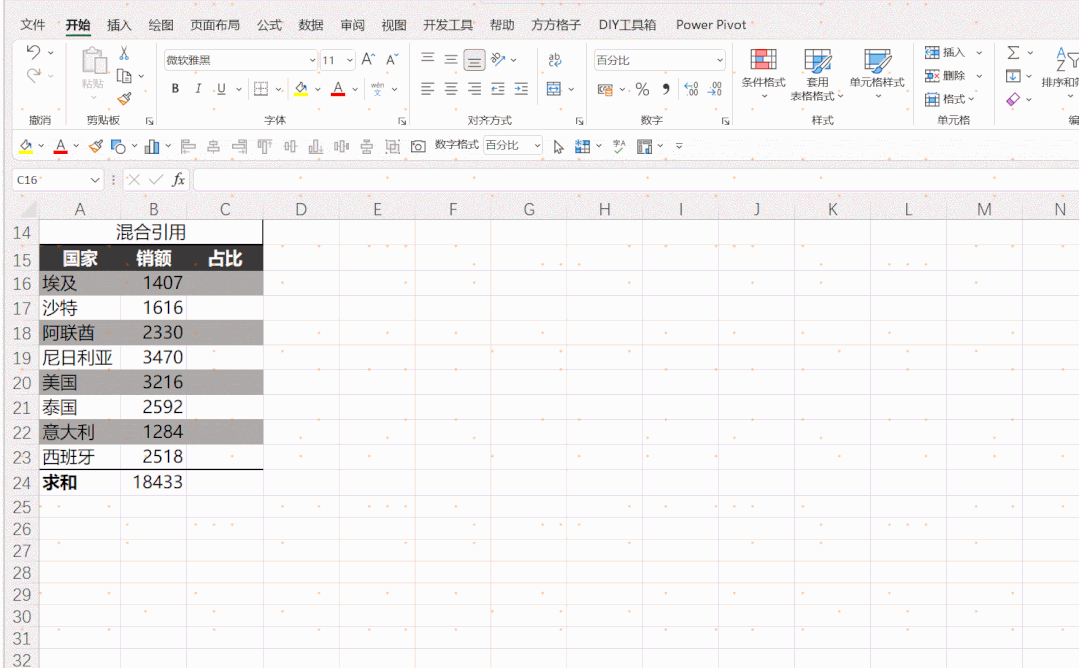Click the yellow fill color button in ribbon

coord(301,89)
